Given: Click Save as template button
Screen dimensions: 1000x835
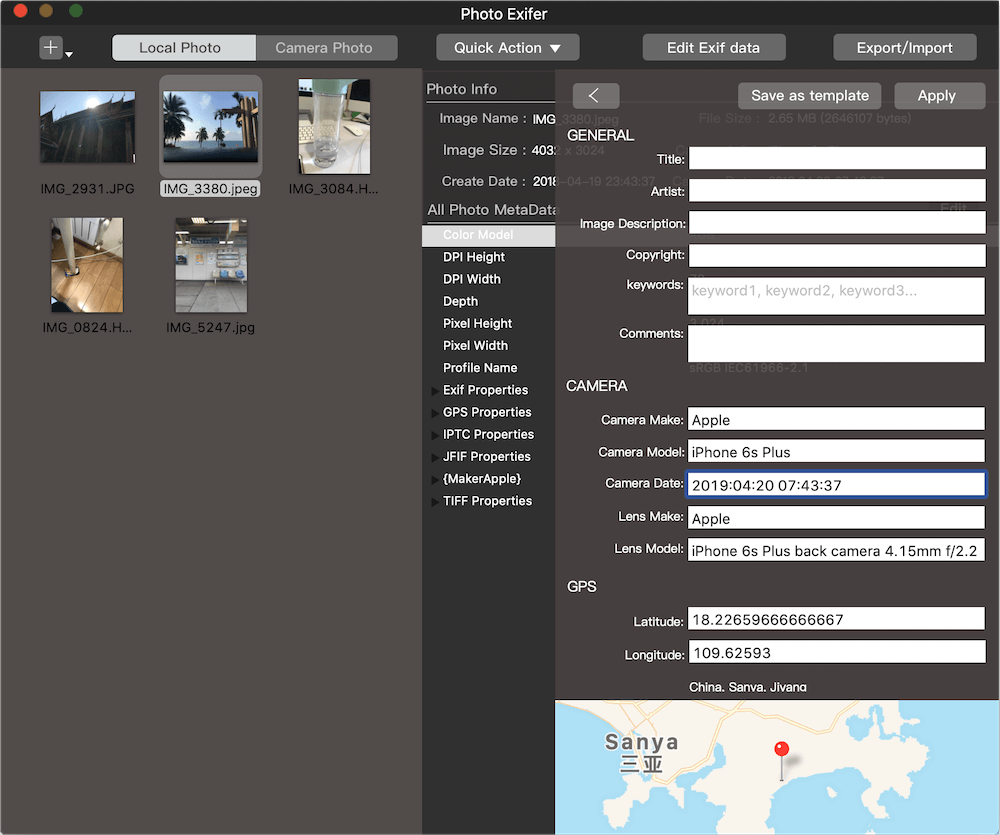Looking at the screenshot, I should [809, 96].
